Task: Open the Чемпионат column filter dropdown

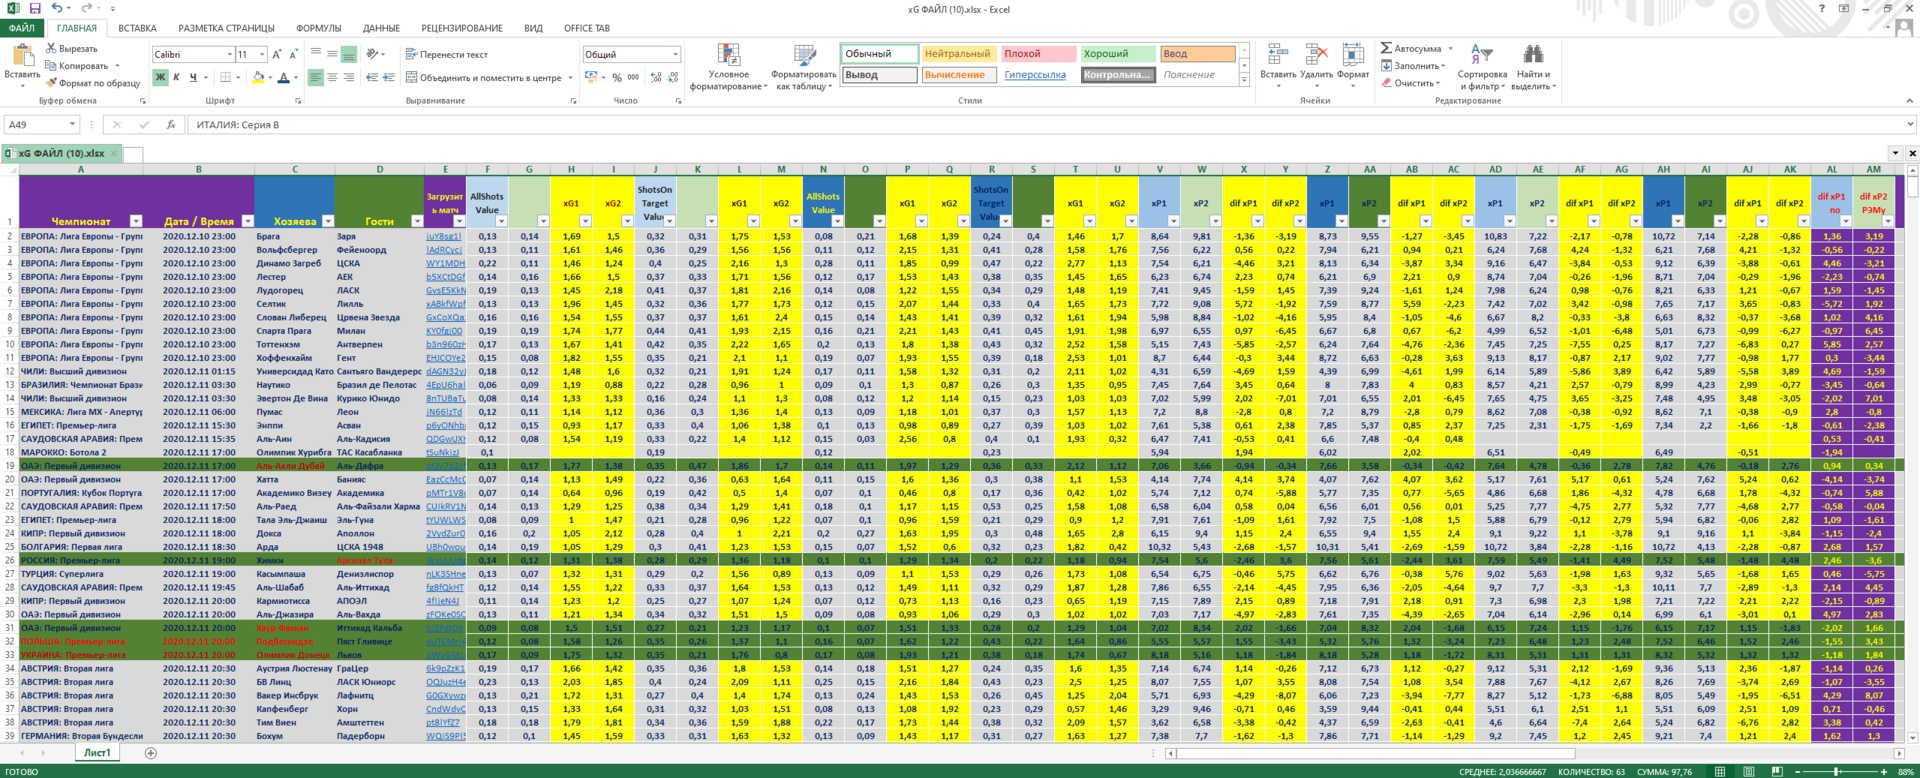Action: (136, 221)
